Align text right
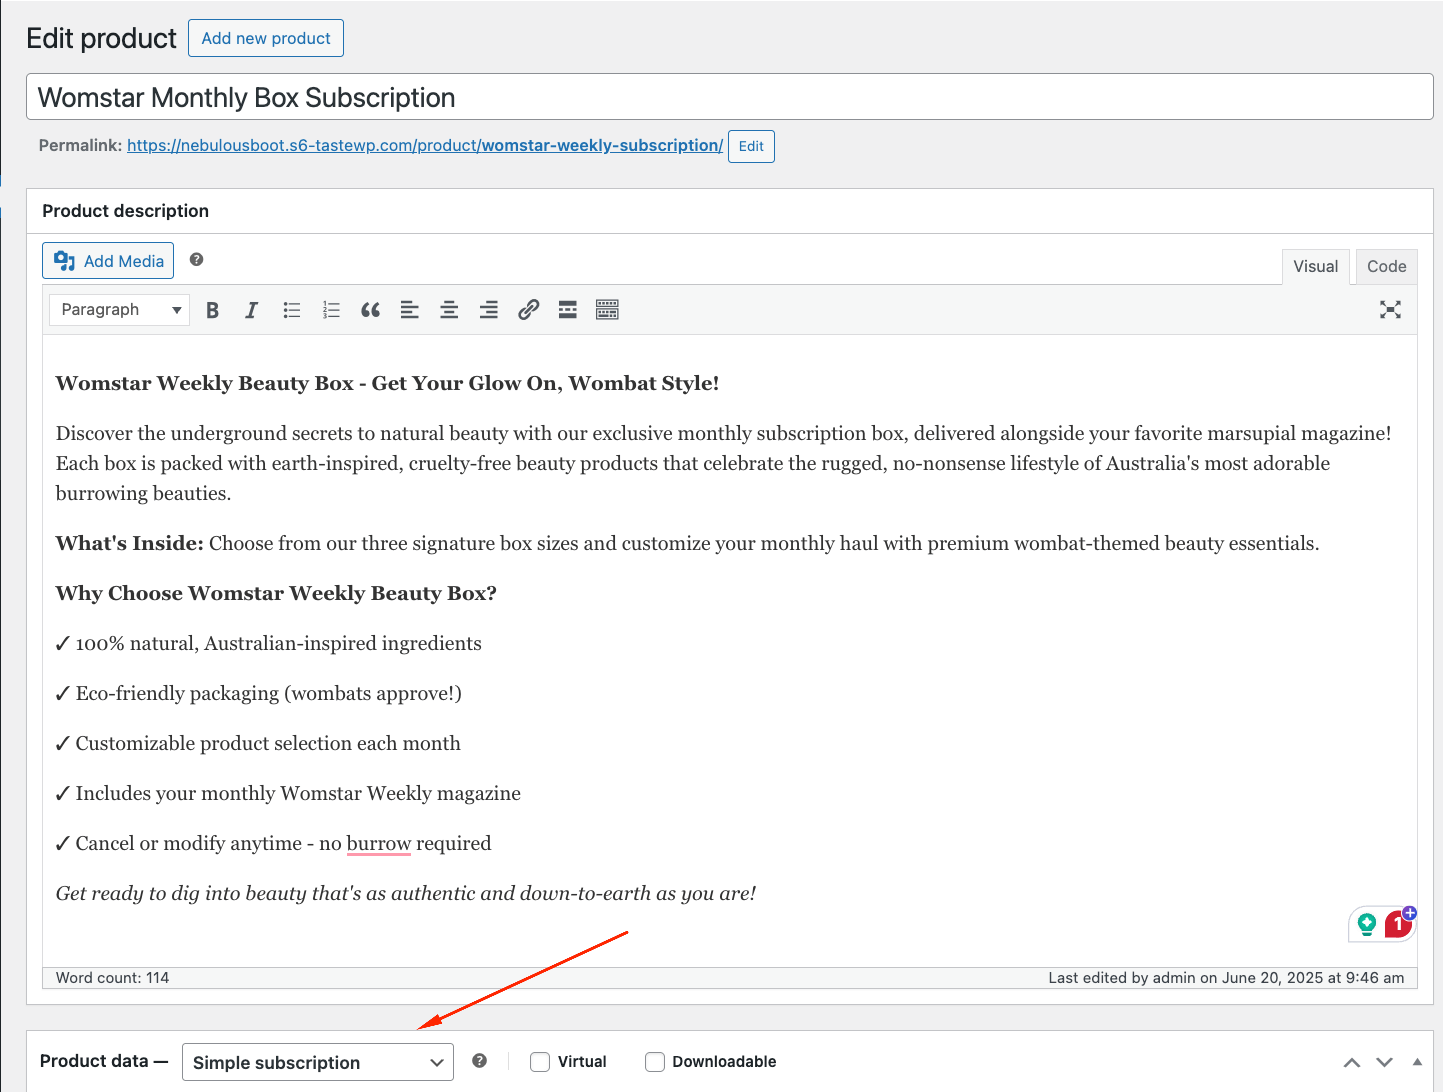The width and height of the screenshot is (1443, 1092). 489,310
